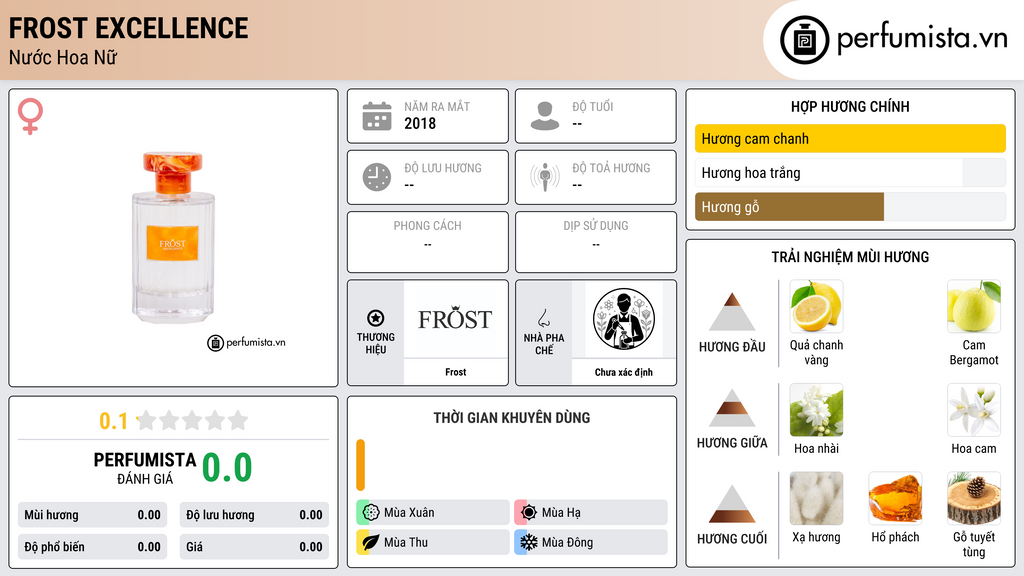
Task: Click the Dịp sử dụng box
Action: 596,242
